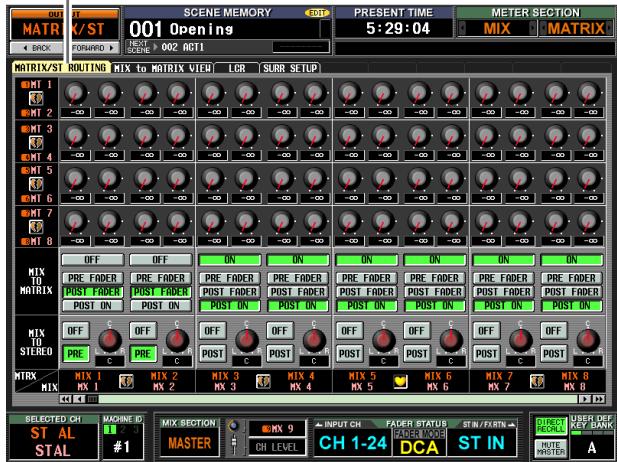The width and height of the screenshot is (617, 462).
Task: Click MIX 1 to stereo pan knob
Action: (x=110, y=341)
